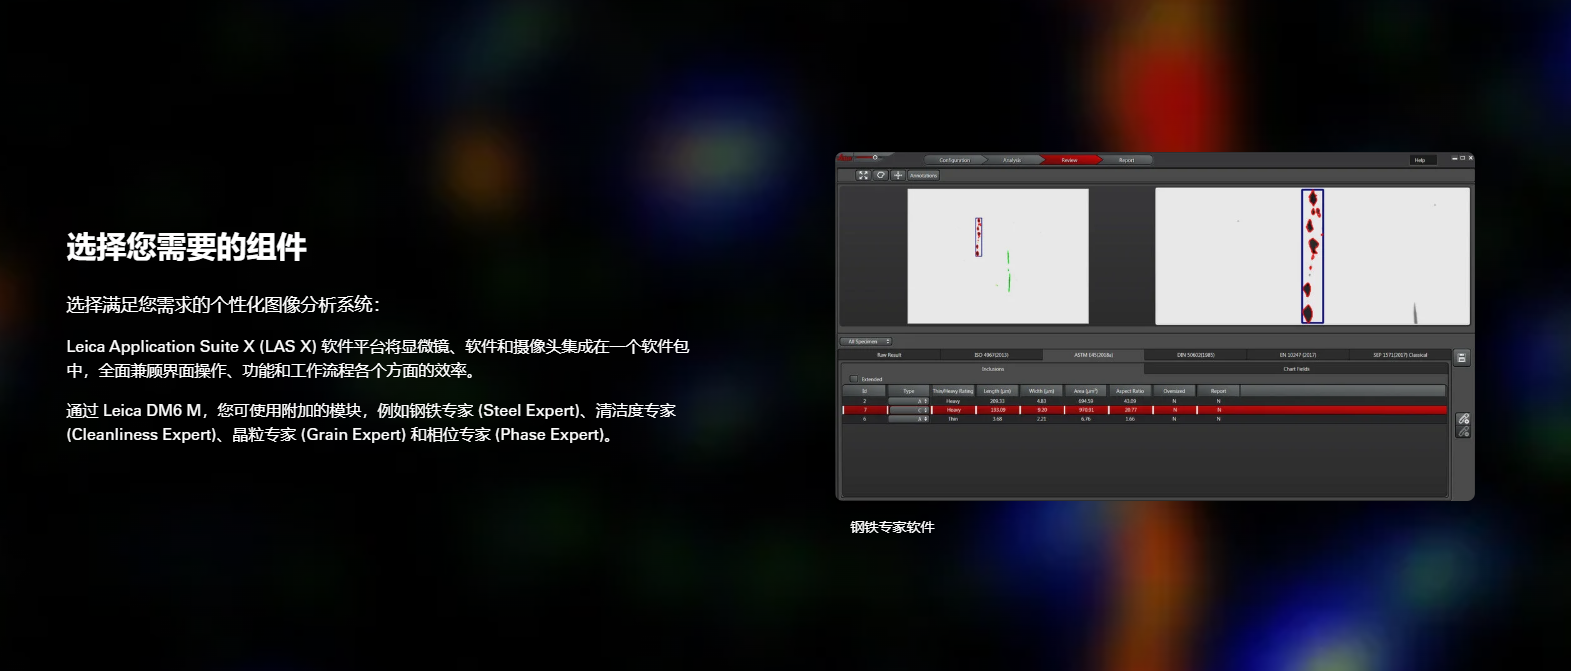
Task: Close the software window
Action: (x=1470, y=158)
